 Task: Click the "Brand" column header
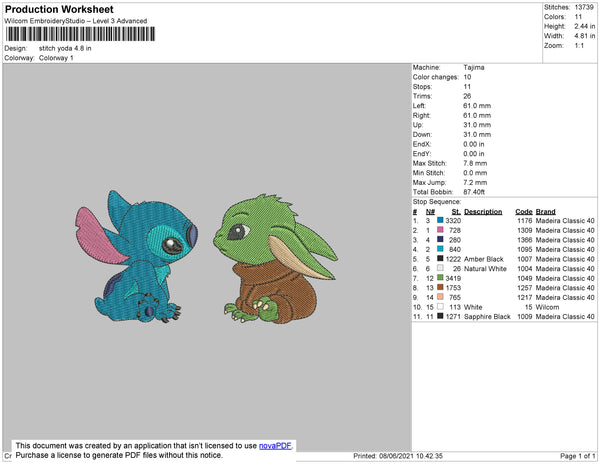coord(545,212)
